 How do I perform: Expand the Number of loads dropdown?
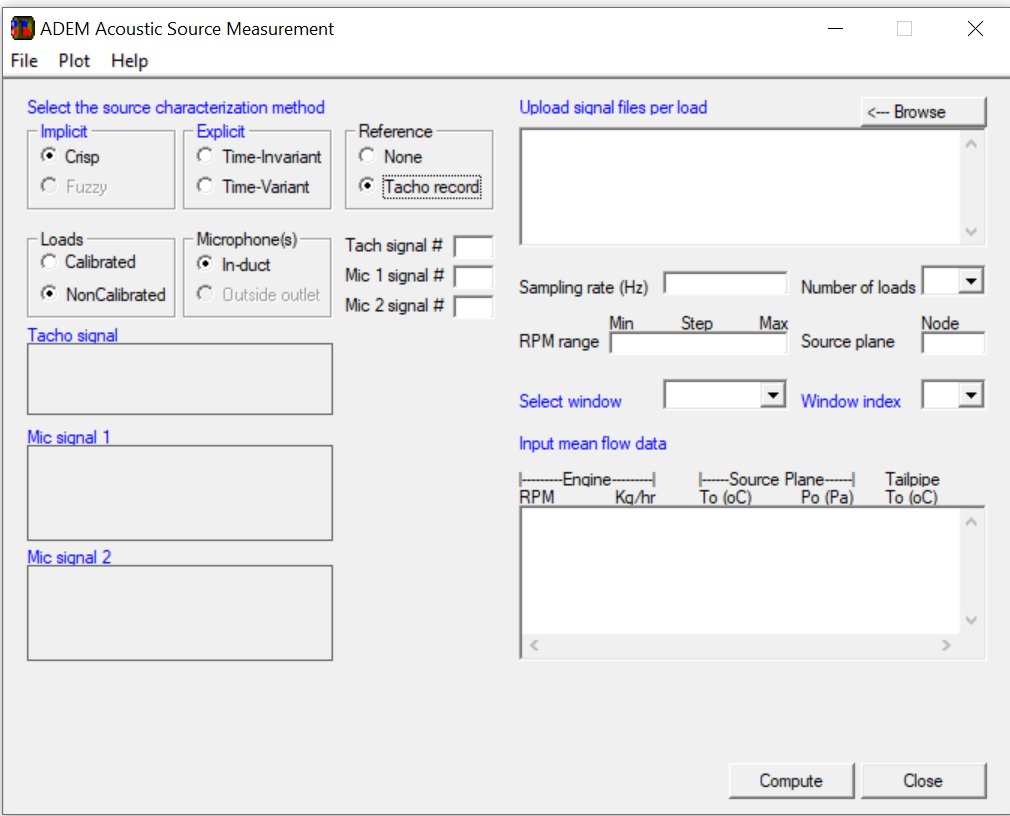970,282
